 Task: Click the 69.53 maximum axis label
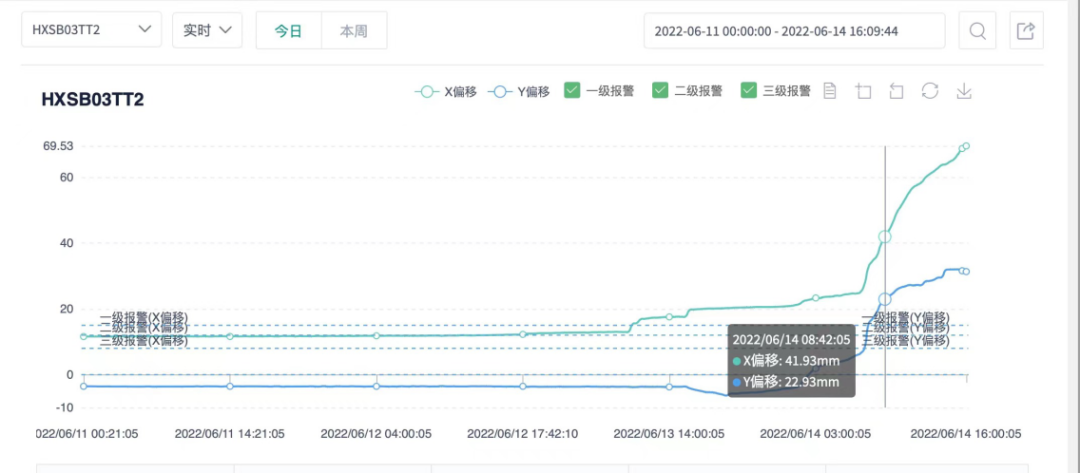[58, 146]
